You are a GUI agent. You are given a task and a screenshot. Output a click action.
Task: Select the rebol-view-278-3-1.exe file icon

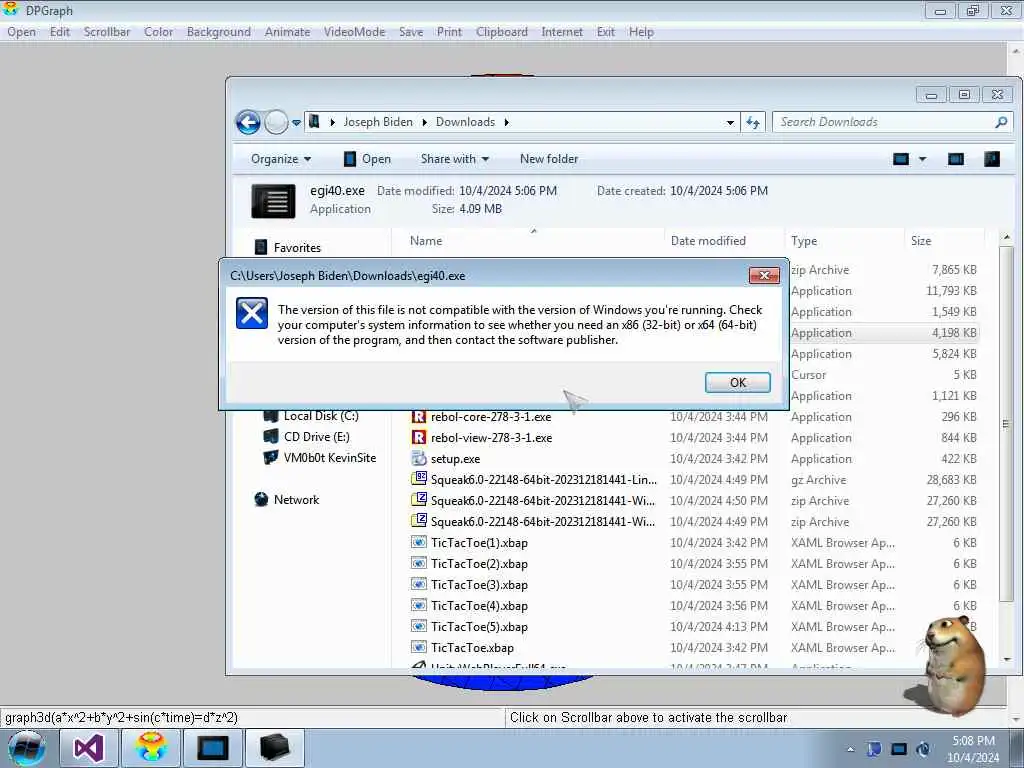[x=419, y=438]
